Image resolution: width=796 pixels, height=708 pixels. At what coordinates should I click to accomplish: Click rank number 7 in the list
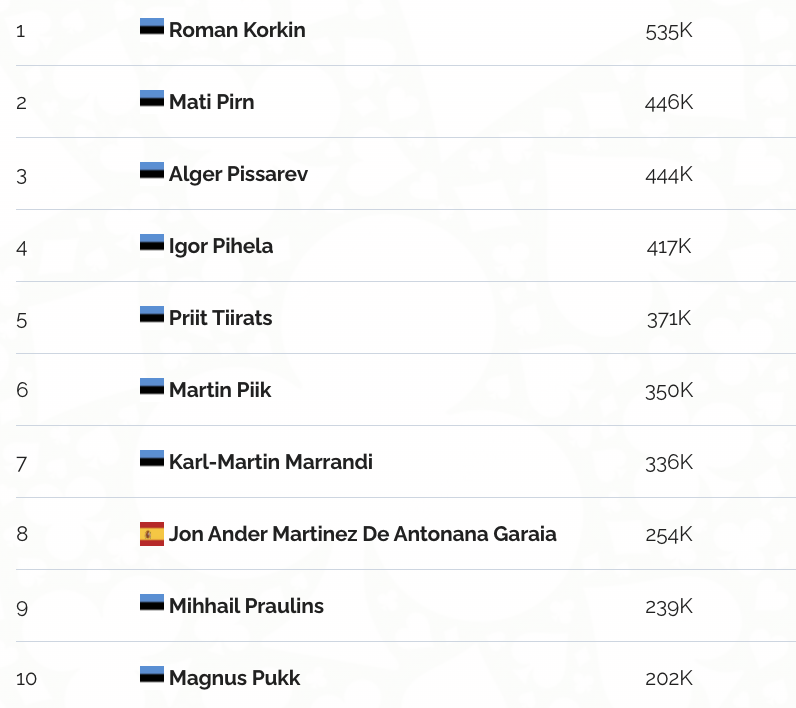pos(22,463)
